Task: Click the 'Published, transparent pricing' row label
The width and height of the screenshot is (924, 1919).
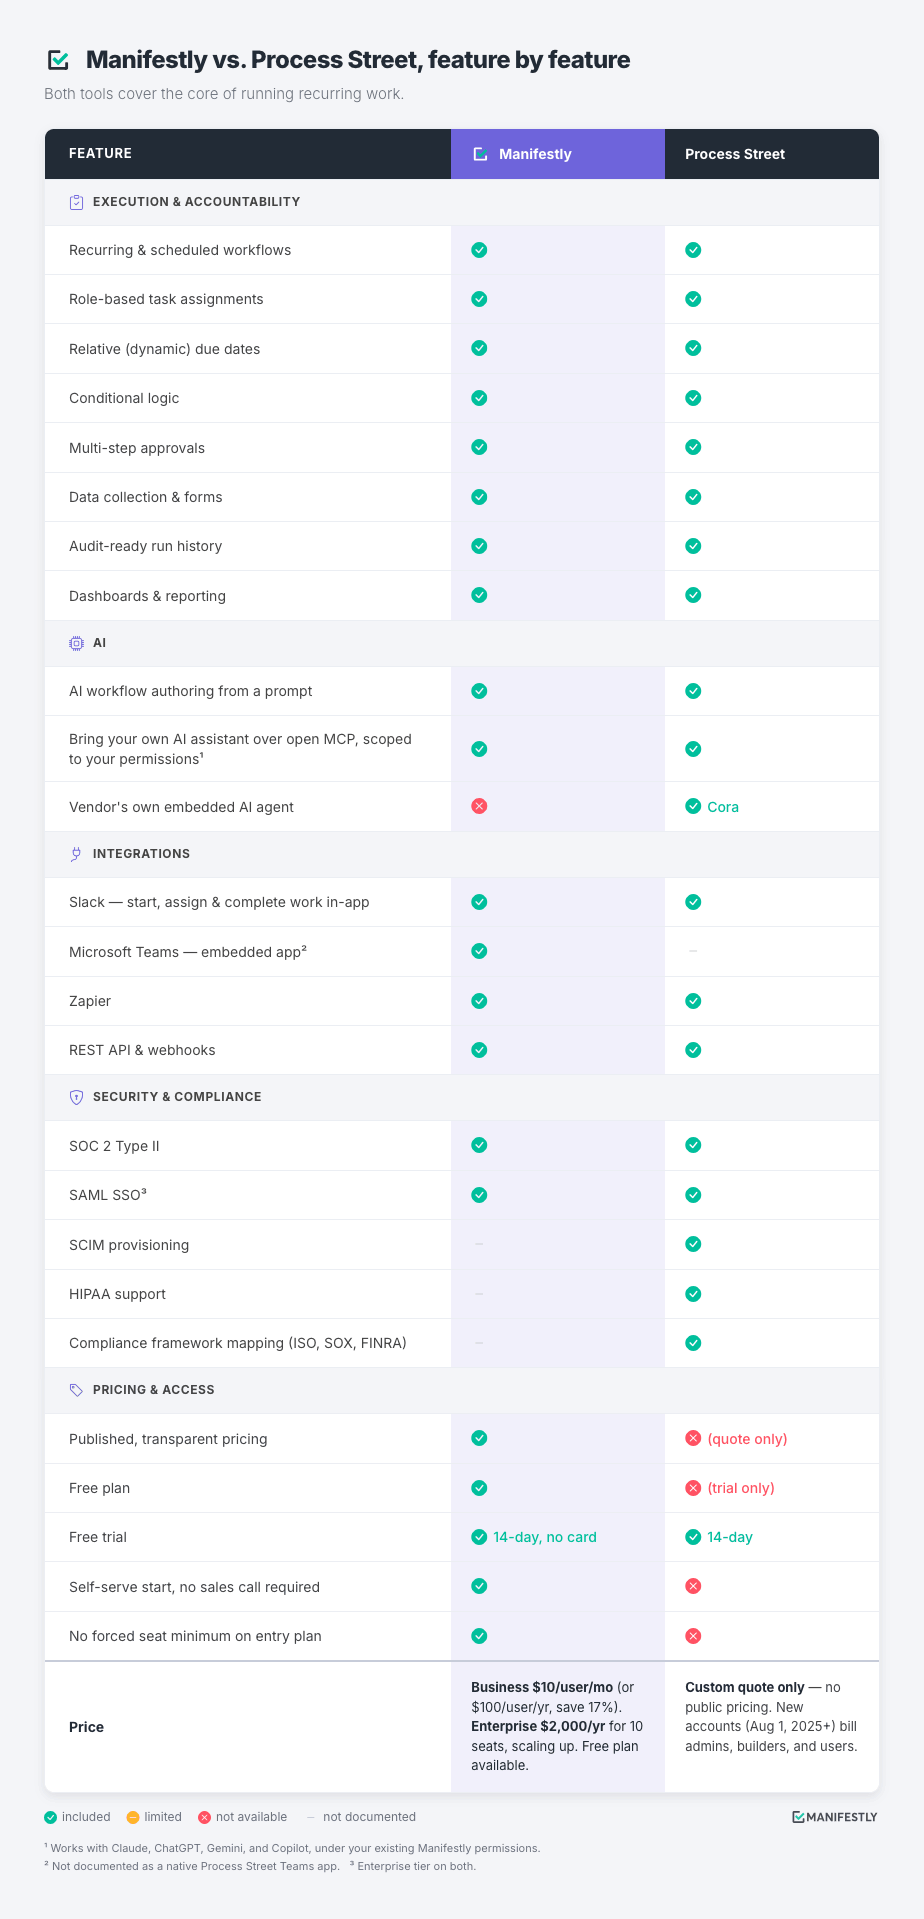Action: tap(168, 1439)
